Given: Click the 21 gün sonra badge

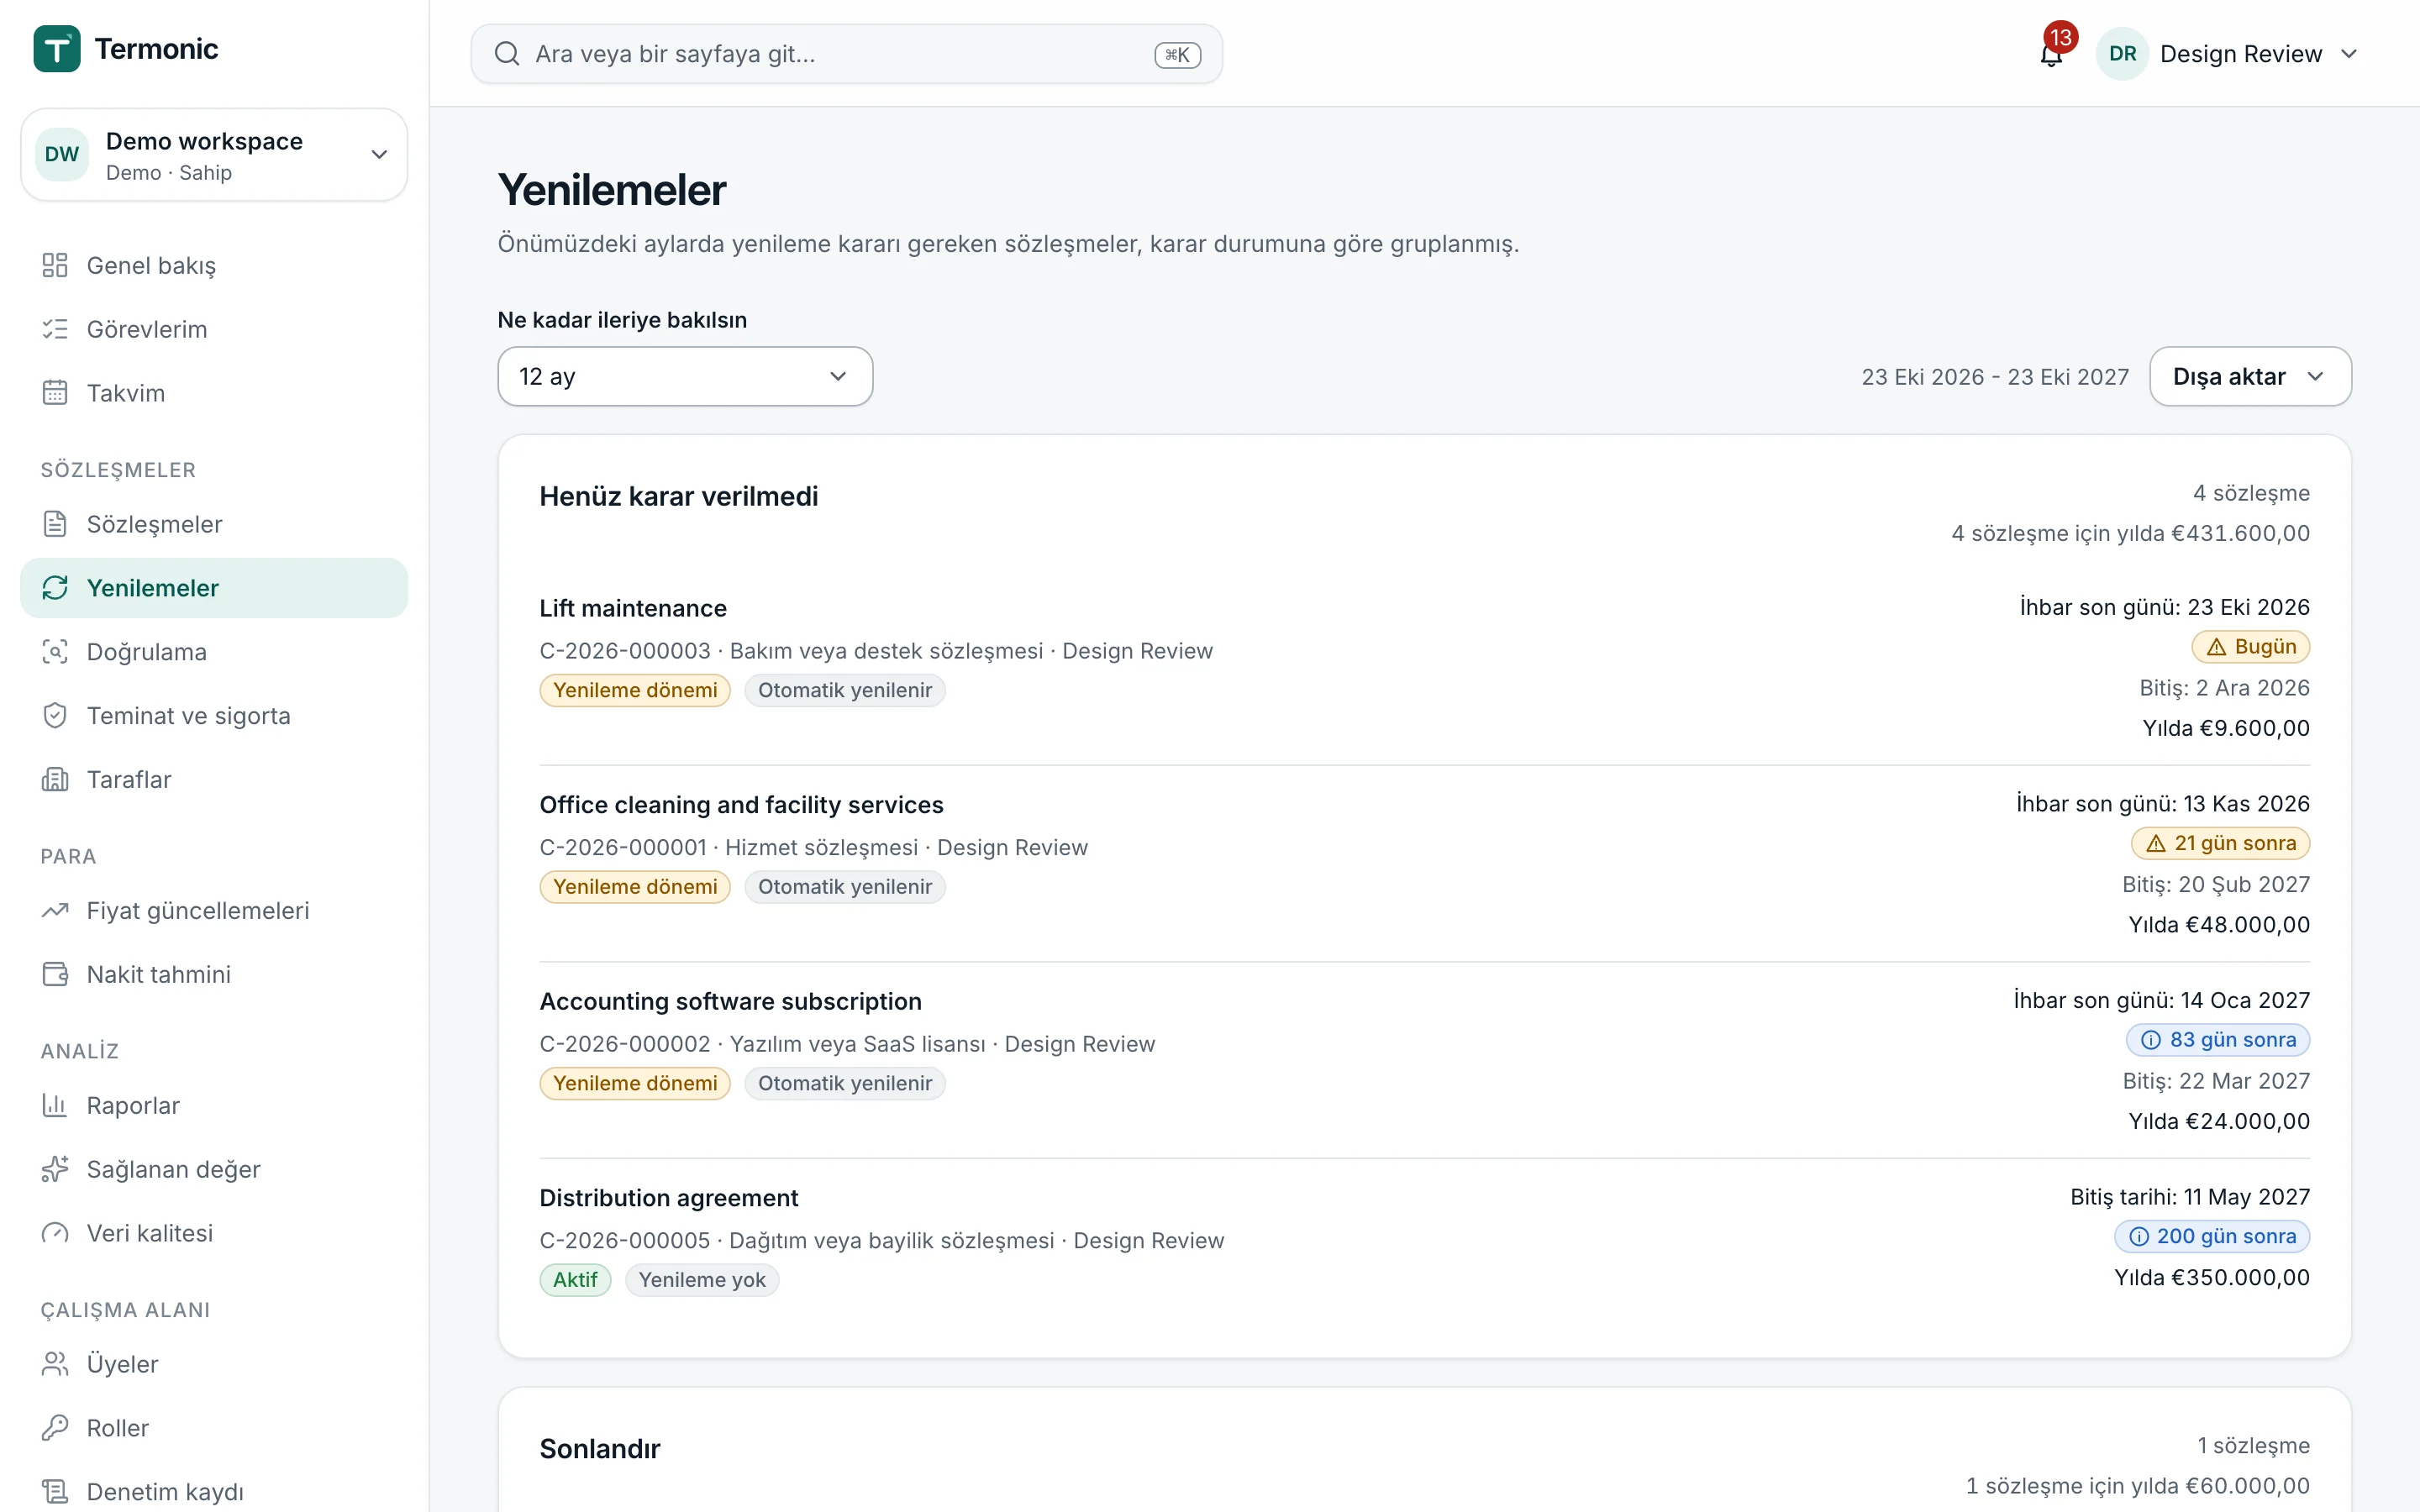Looking at the screenshot, I should pyautogui.click(x=2220, y=843).
